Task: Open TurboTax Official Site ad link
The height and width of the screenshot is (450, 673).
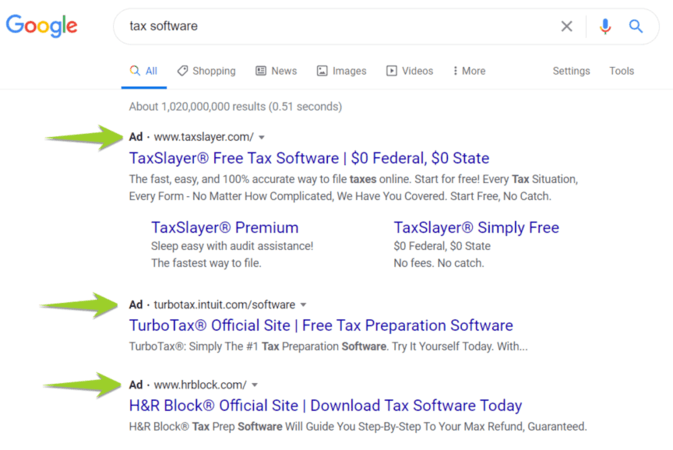Action: pyautogui.click(x=321, y=326)
